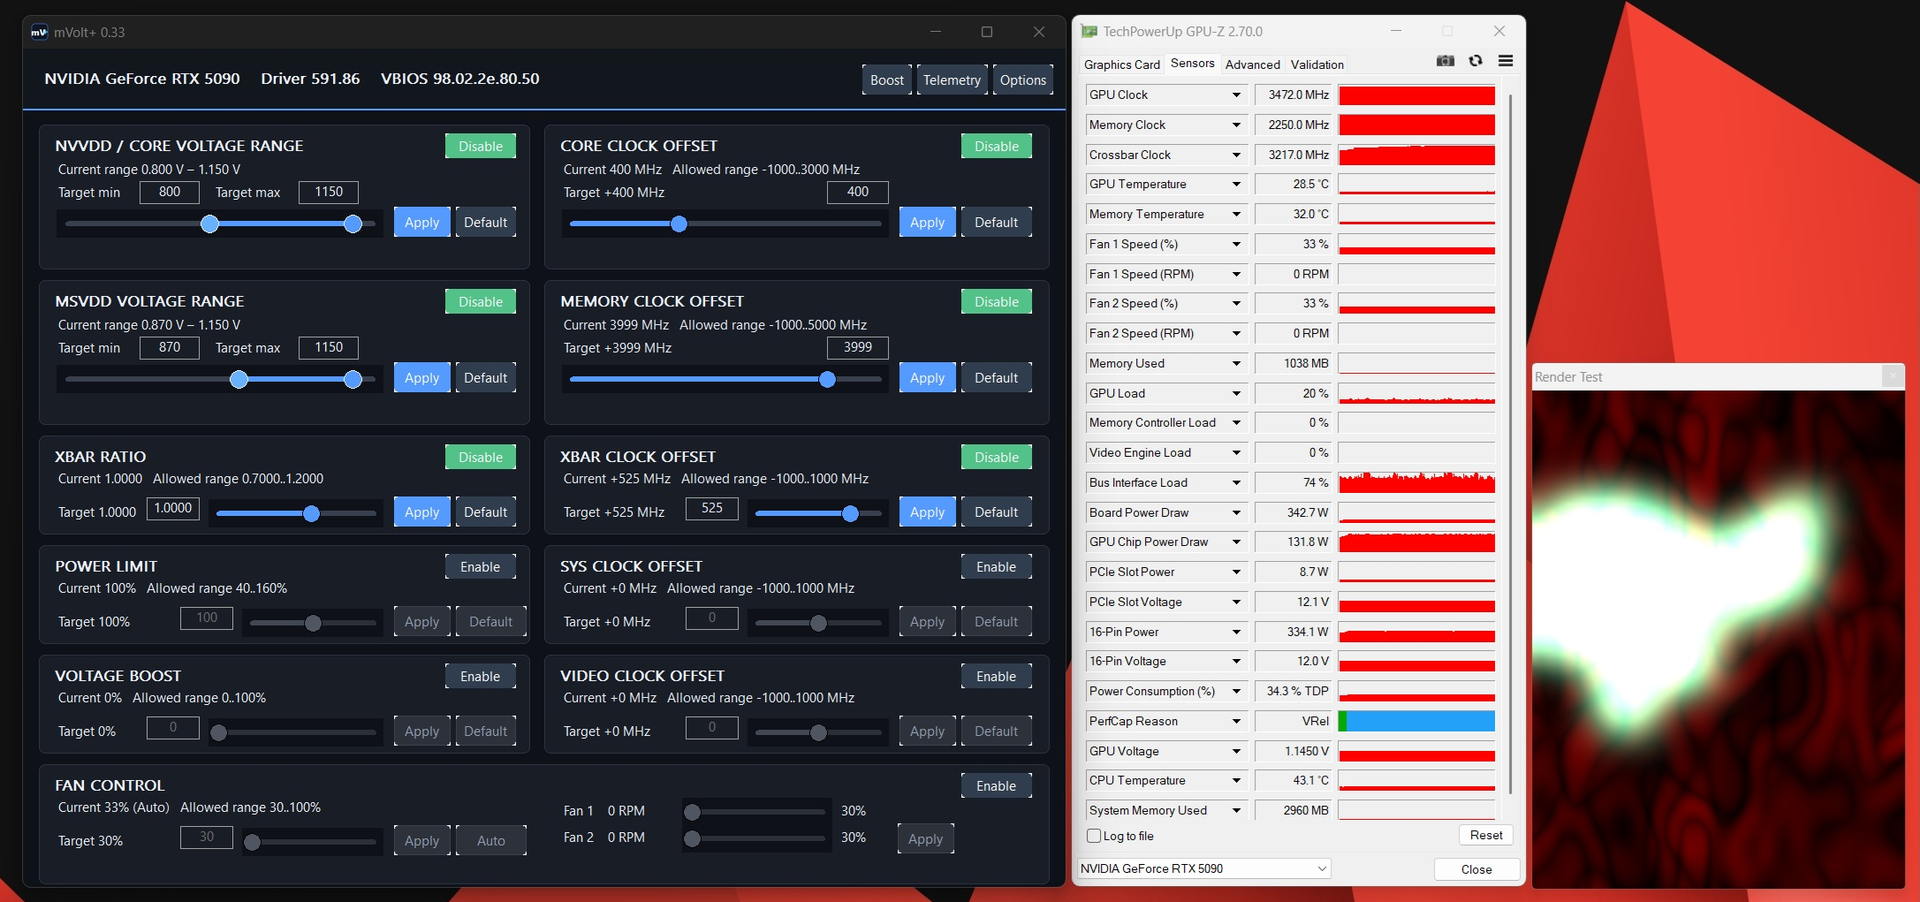Click the XBAR clock offset slider handle
Image resolution: width=1920 pixels, height=902 pixels.
tap(850, 514)
